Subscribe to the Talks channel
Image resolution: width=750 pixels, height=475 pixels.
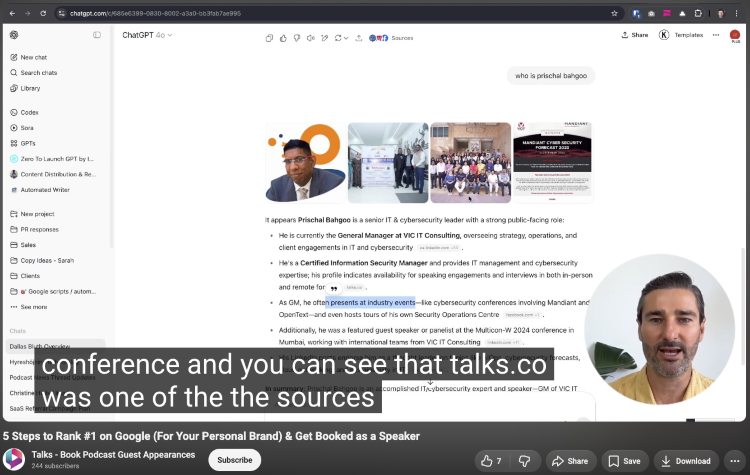[234, 460]
